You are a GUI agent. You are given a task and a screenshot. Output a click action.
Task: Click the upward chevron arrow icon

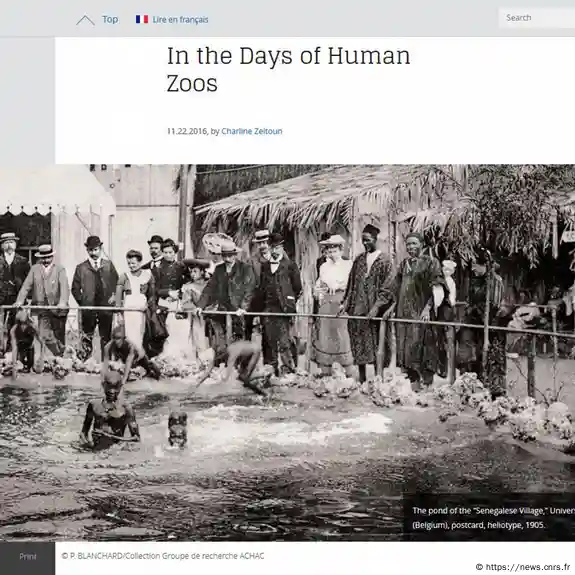(x=85, y=21)
